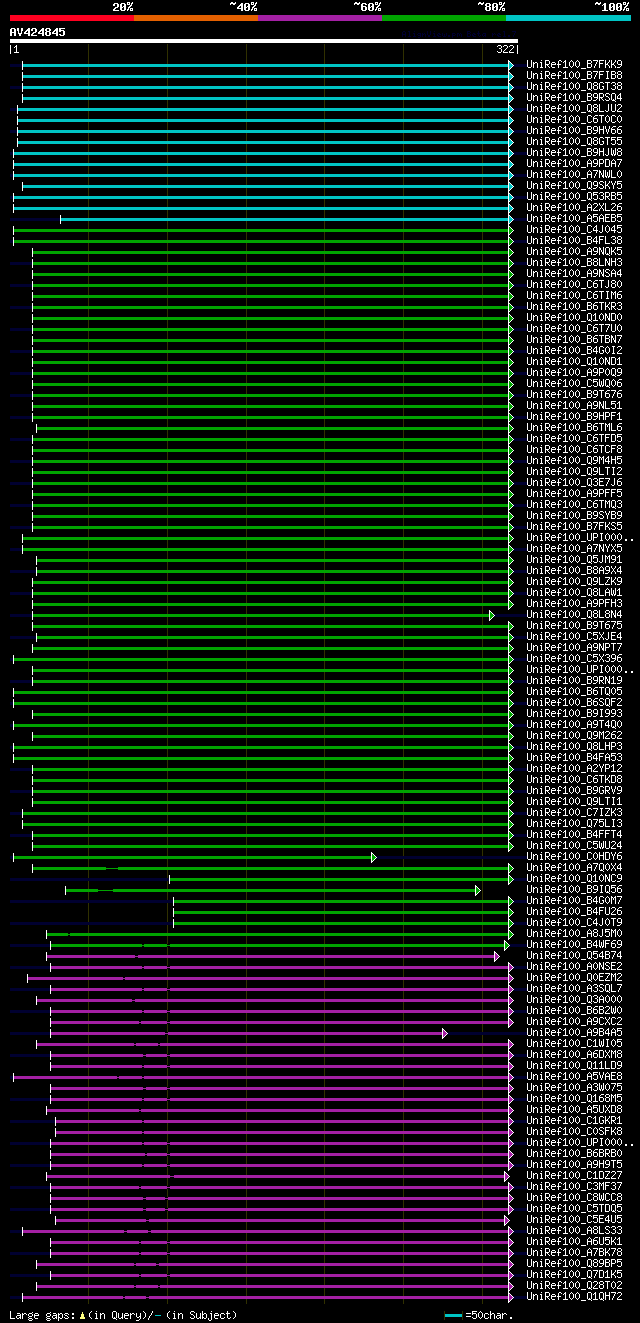Select hit label UniRef100_Q9SKY5
This screenshot has width=640, height=1323.
(x=574, y=186)
